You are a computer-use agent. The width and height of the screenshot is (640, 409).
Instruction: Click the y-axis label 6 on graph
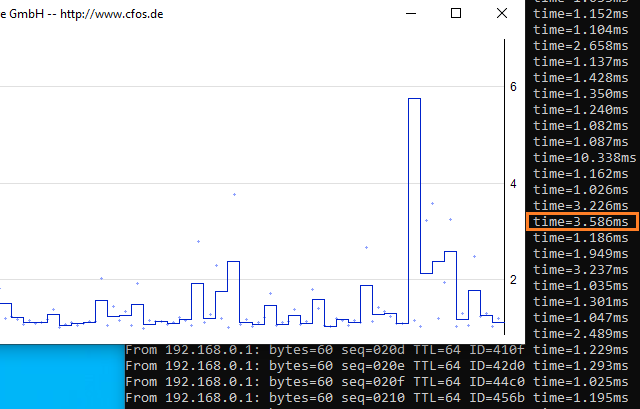coord(513,87)
